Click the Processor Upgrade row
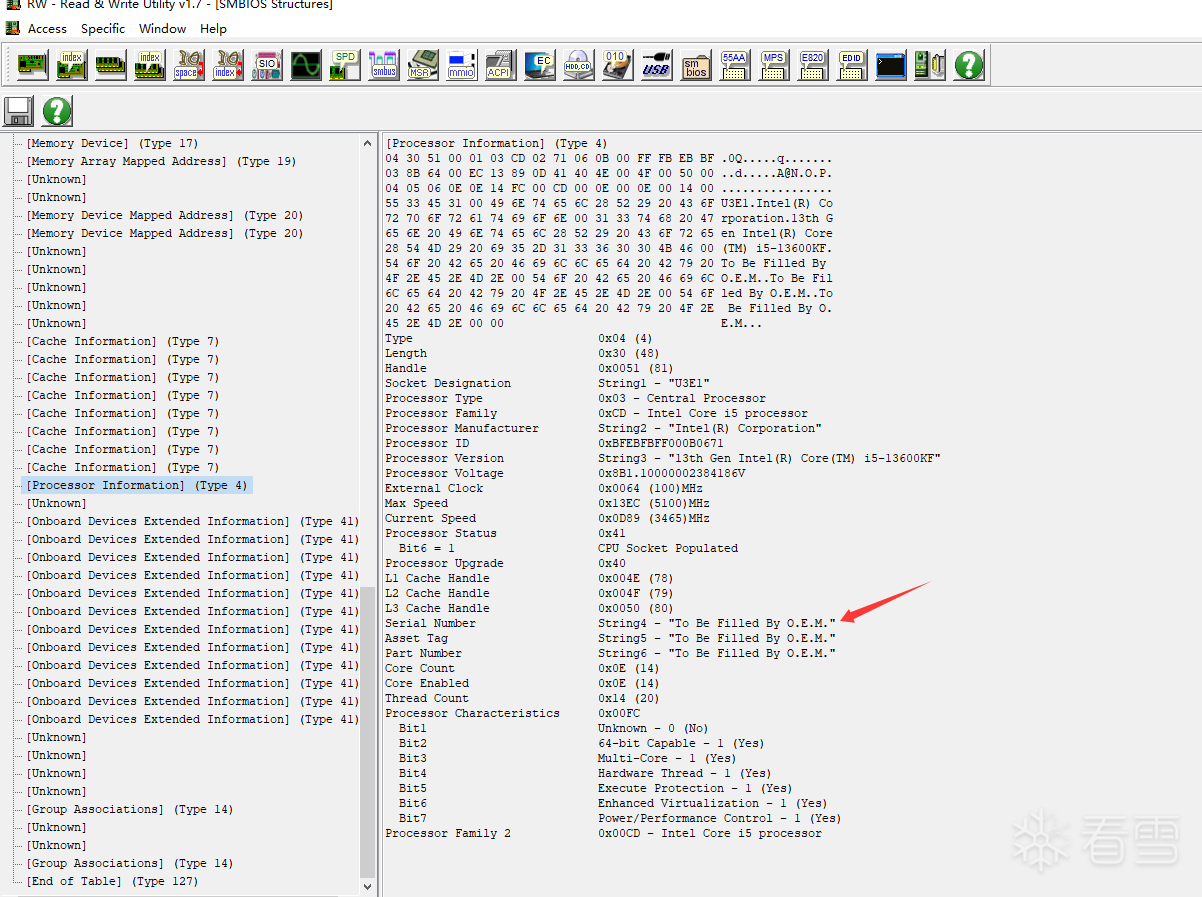This screenshot has height=897, width=1202. (505, 563)
